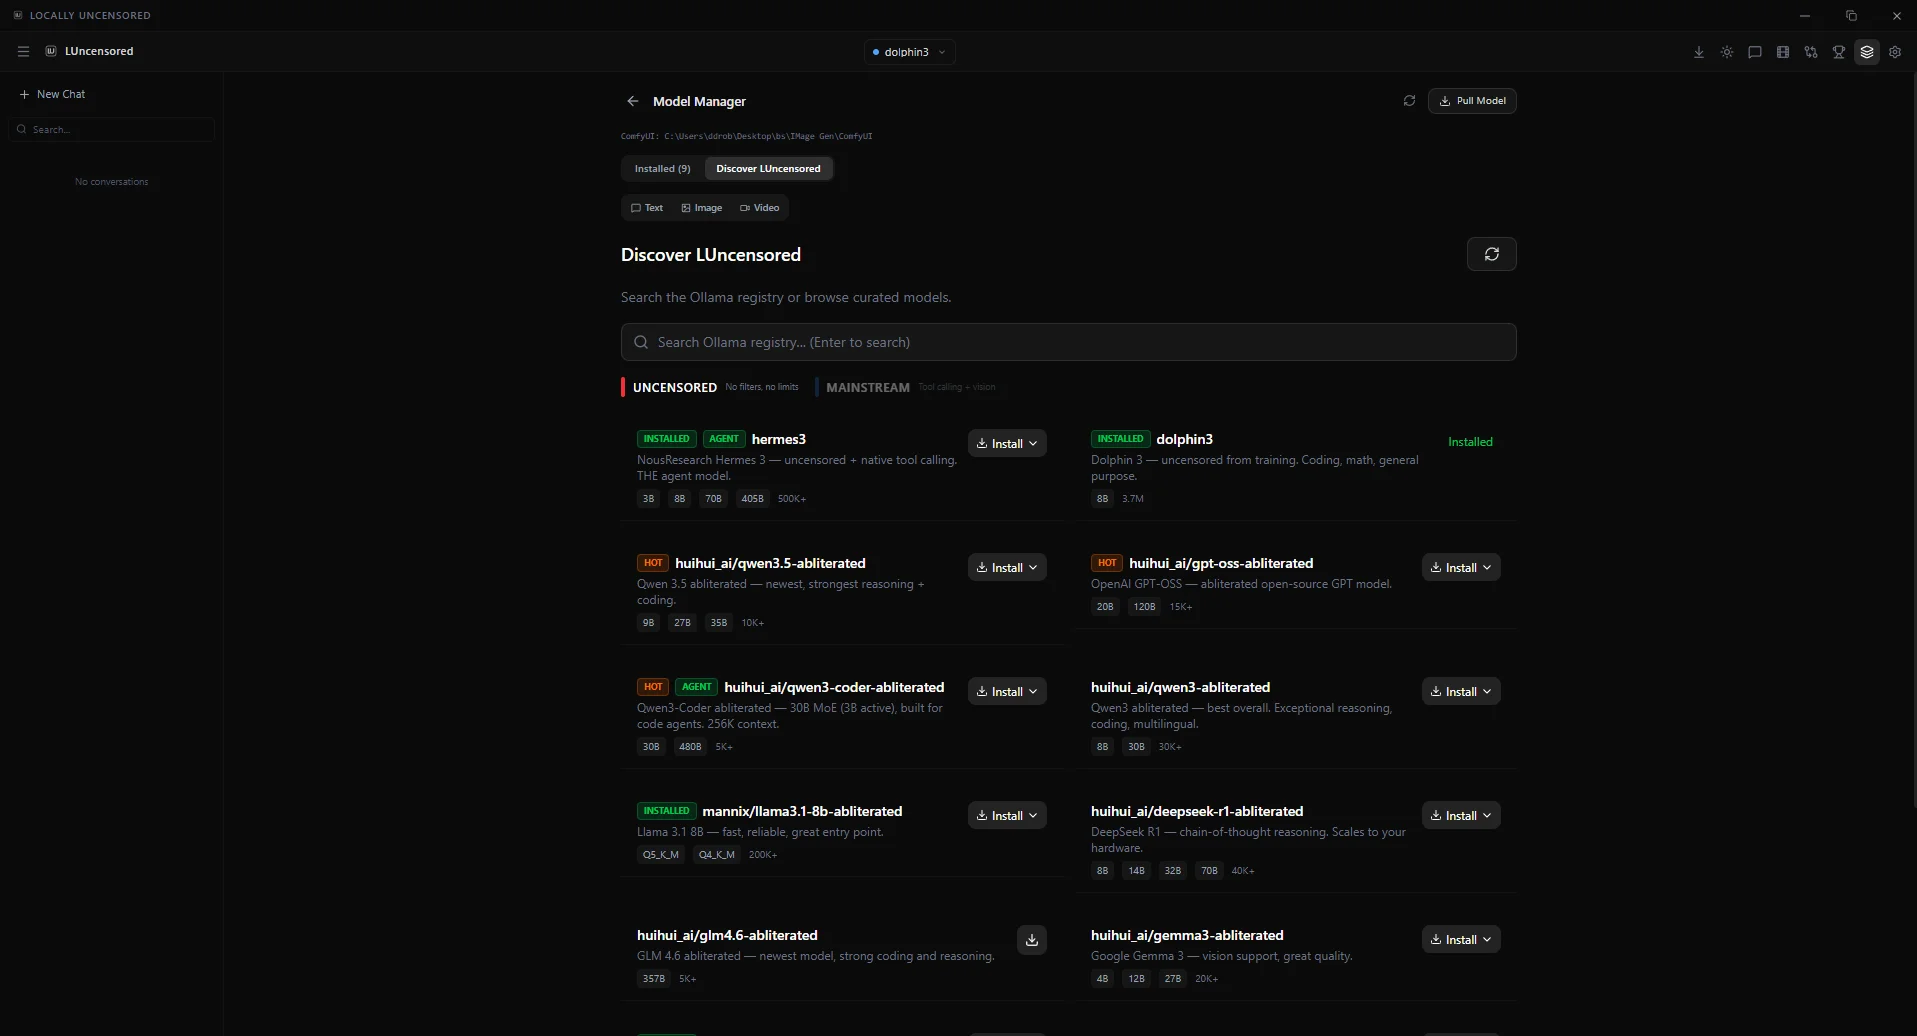The image size is (1917, 1036).
Task: Refresh models icon left of Pull Model
Action: pyautogui.click(x=1409, y=101)
